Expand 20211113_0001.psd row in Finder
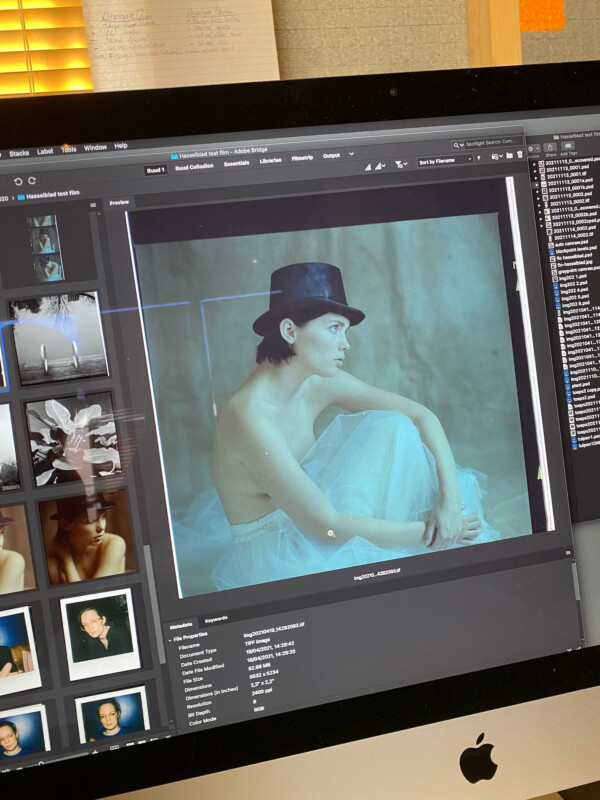The height and width of the screenshot is (800, 600). tap(536, 171)
